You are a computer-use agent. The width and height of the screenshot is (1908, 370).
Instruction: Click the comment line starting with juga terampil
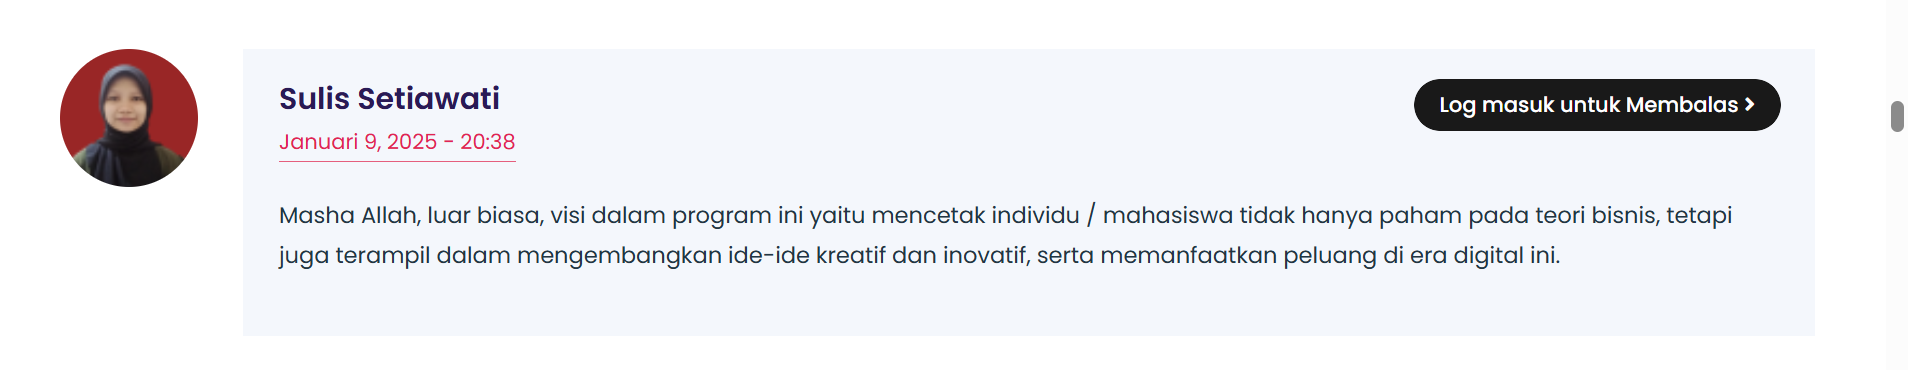pyautogui.click(x=919, y=256)
